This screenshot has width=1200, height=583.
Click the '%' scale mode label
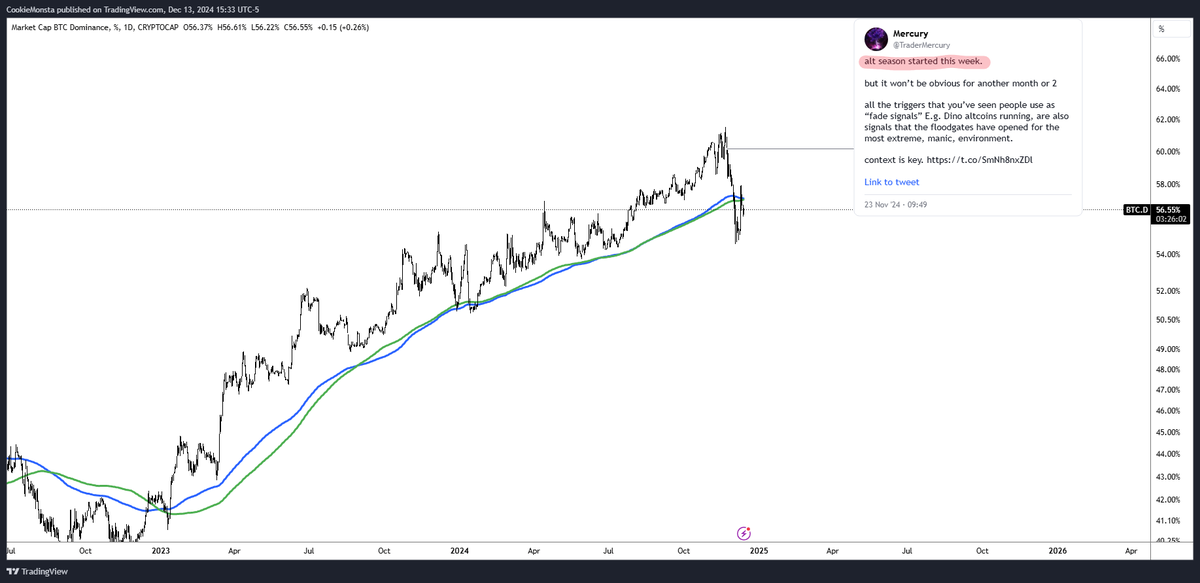coord(1162,30)
